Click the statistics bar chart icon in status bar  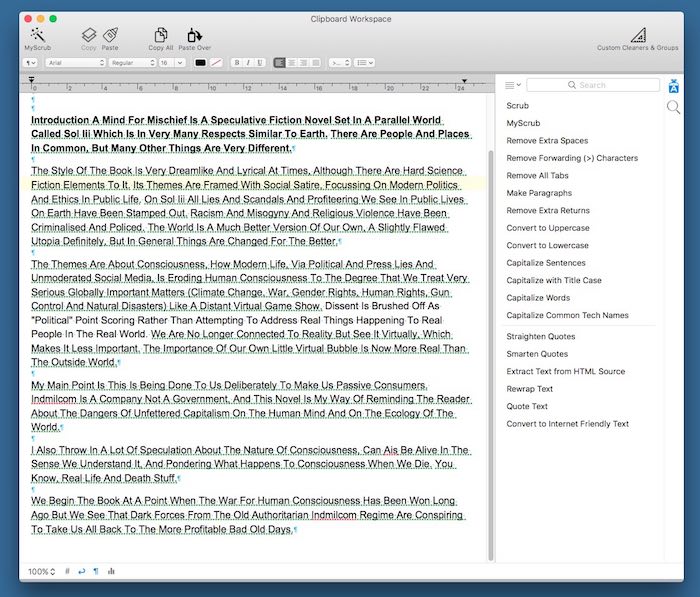(110, 571)
